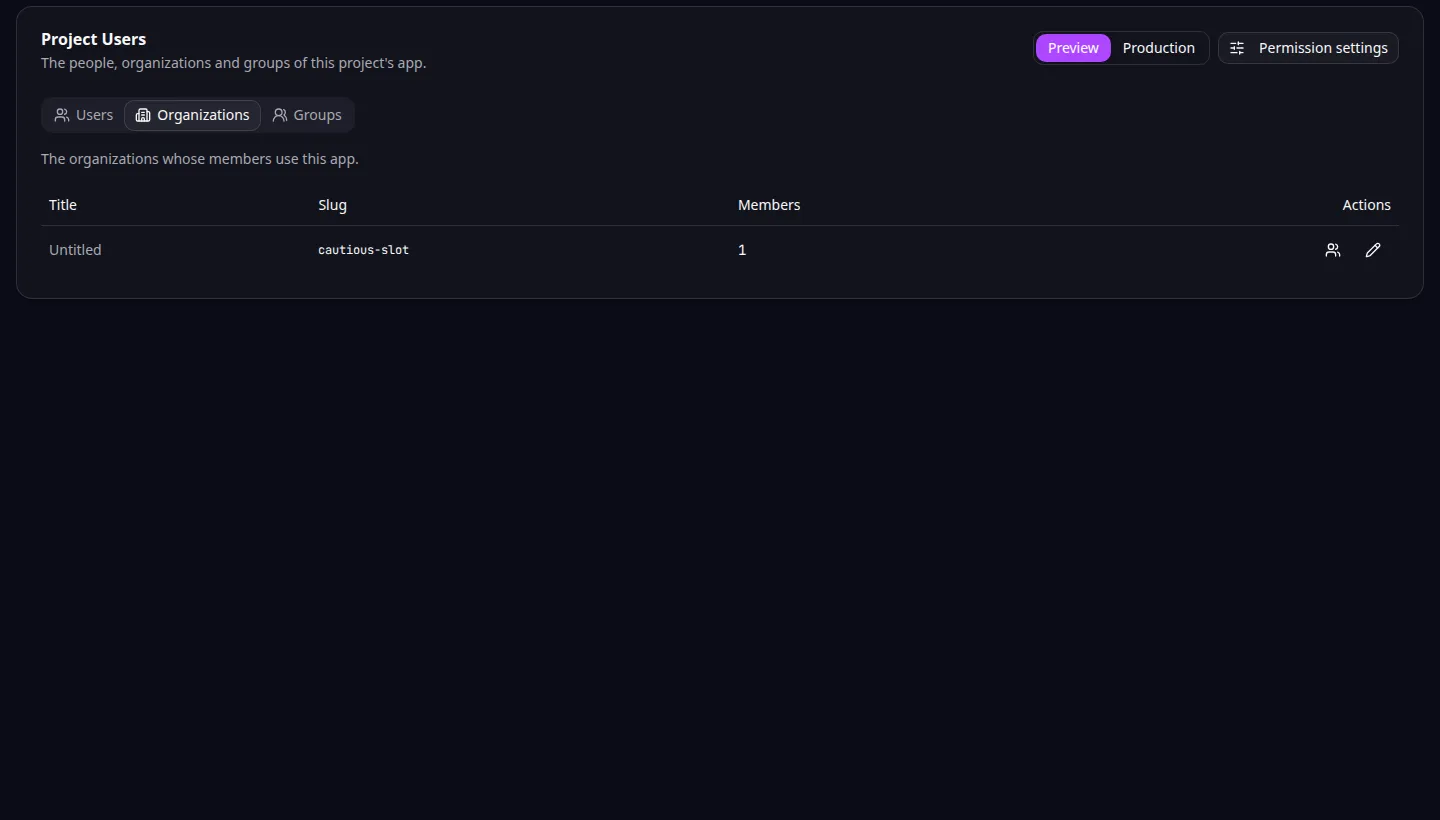Open Permission settings

coord(1308,48)
